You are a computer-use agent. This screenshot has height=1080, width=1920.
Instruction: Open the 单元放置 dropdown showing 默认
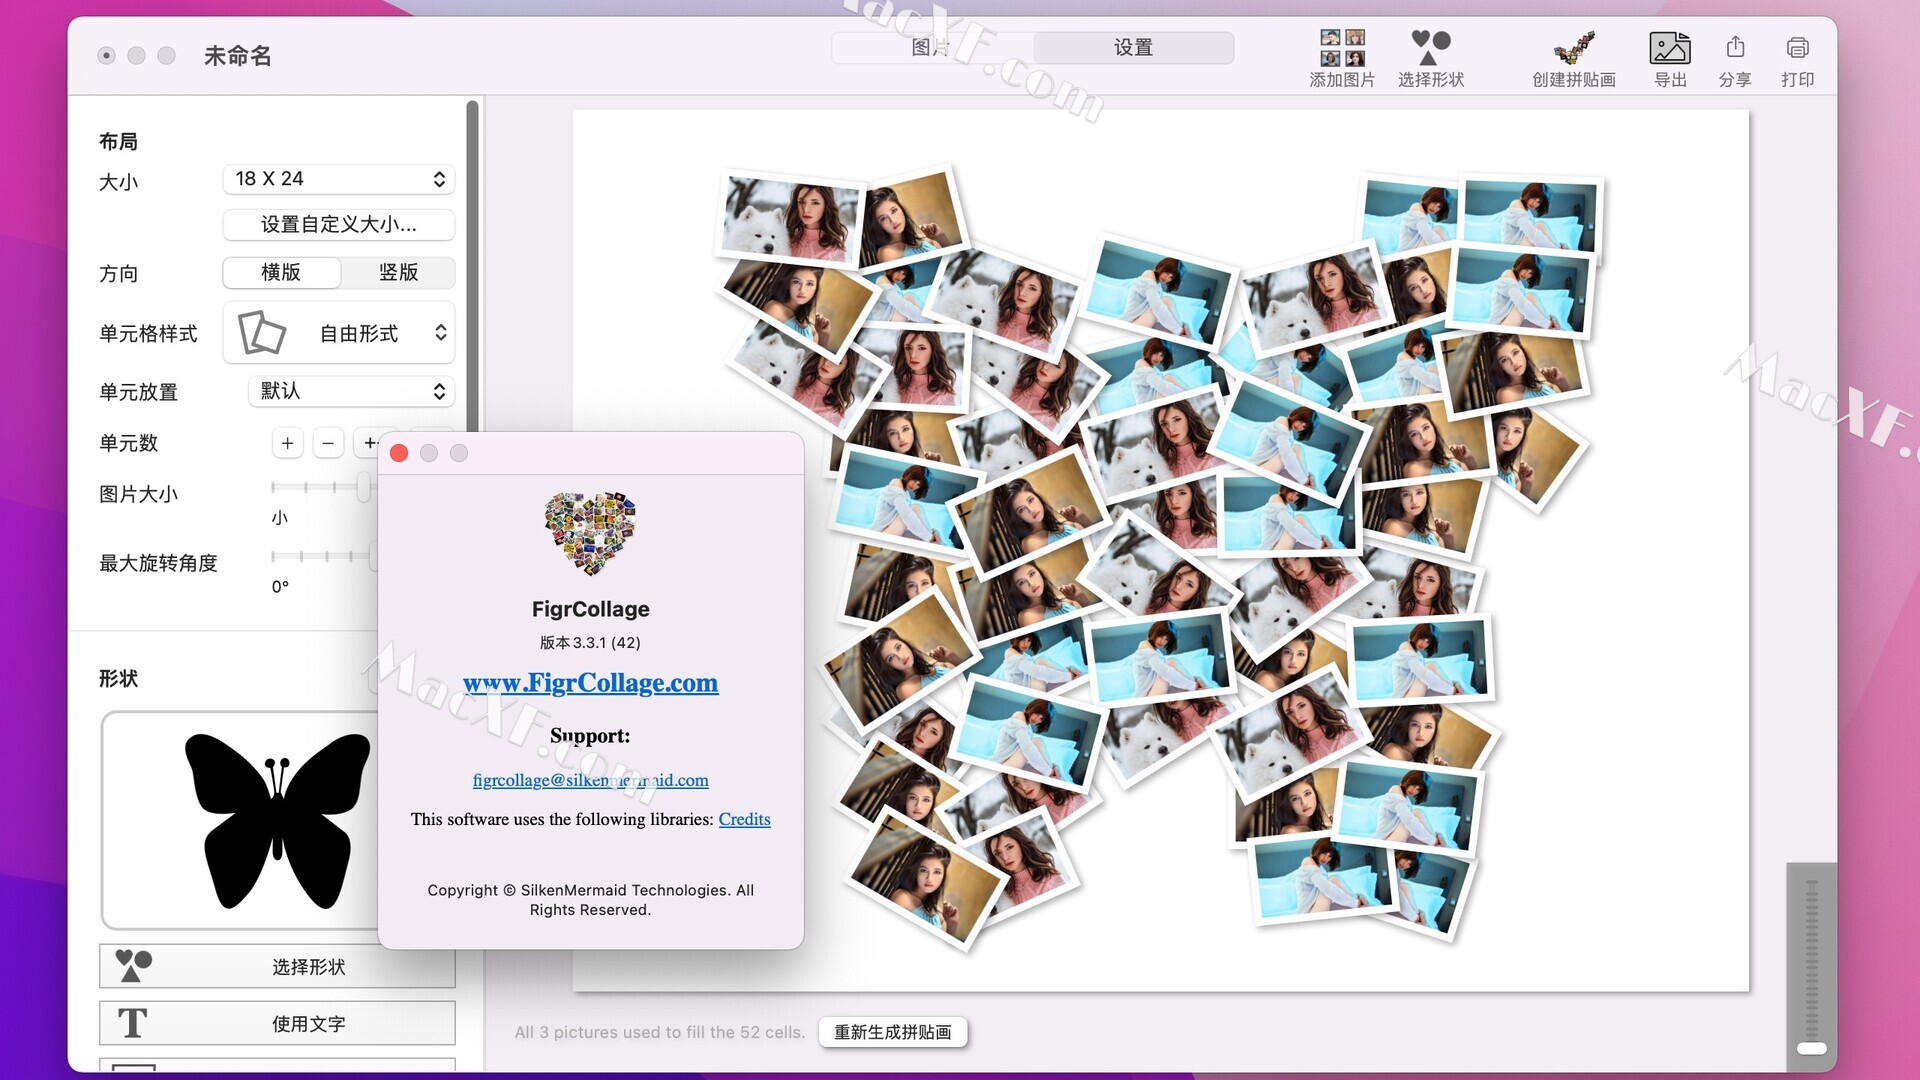tap(351, 391)
